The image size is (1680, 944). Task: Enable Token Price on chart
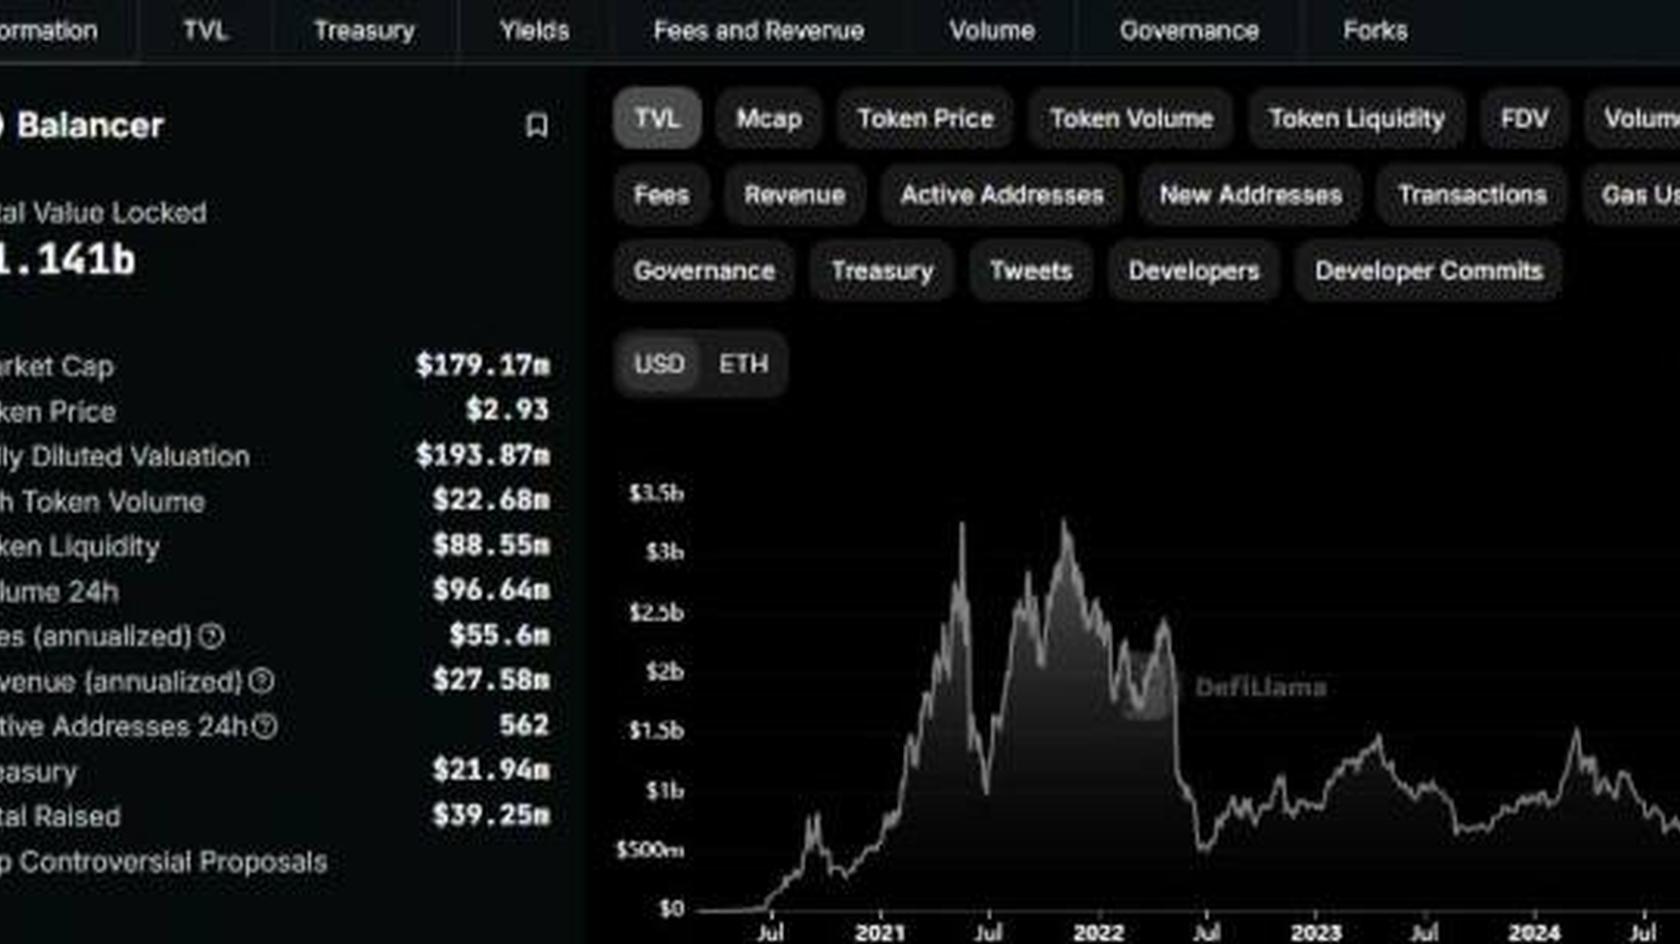click(x=925, y=118)
